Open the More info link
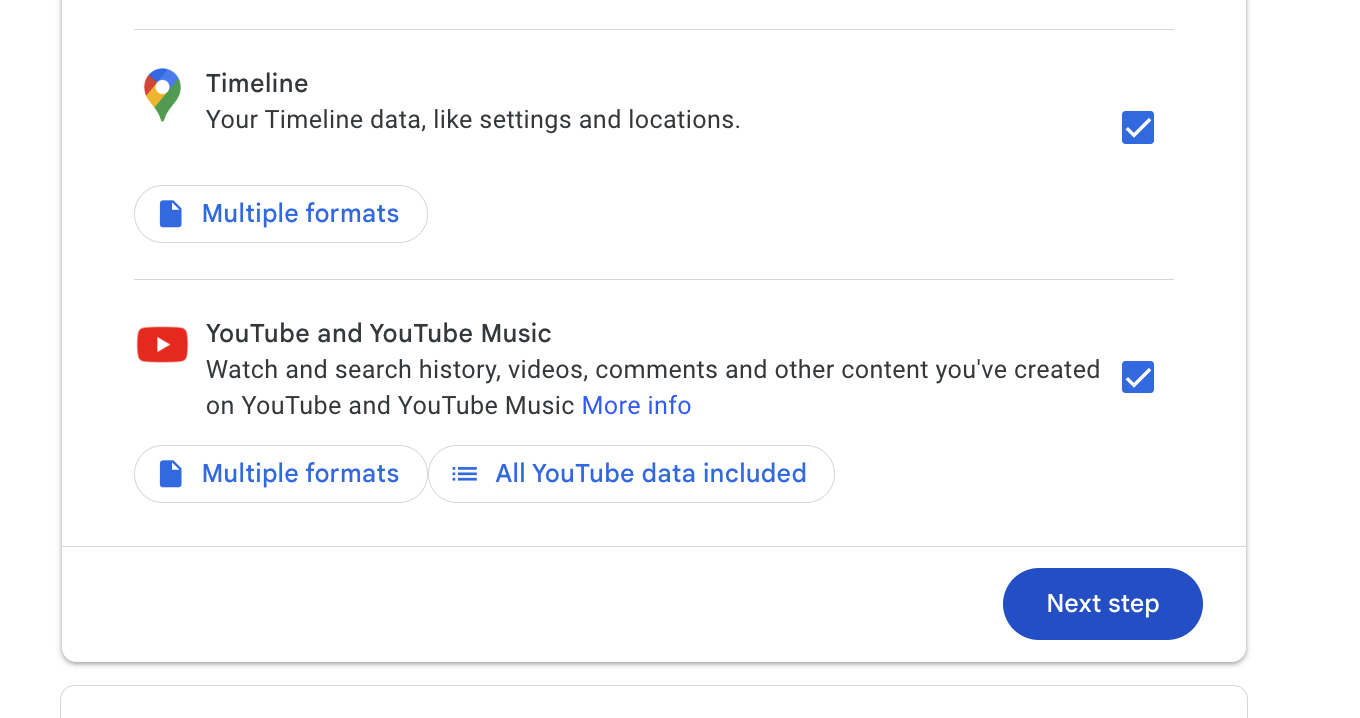This screenshot has width=1360, height=718. (x=636, y=406)
